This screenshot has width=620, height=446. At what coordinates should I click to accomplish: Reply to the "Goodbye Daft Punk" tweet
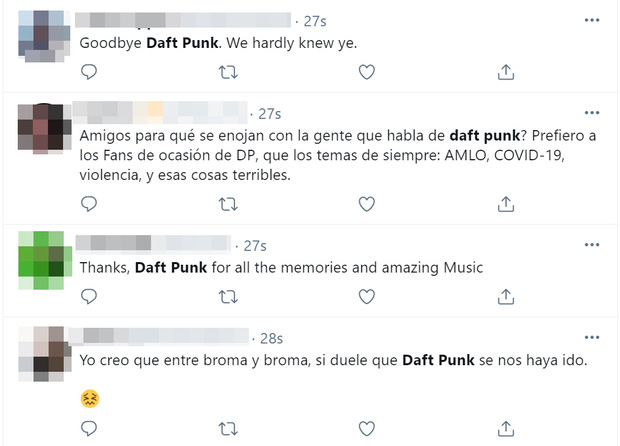[89, 72]
